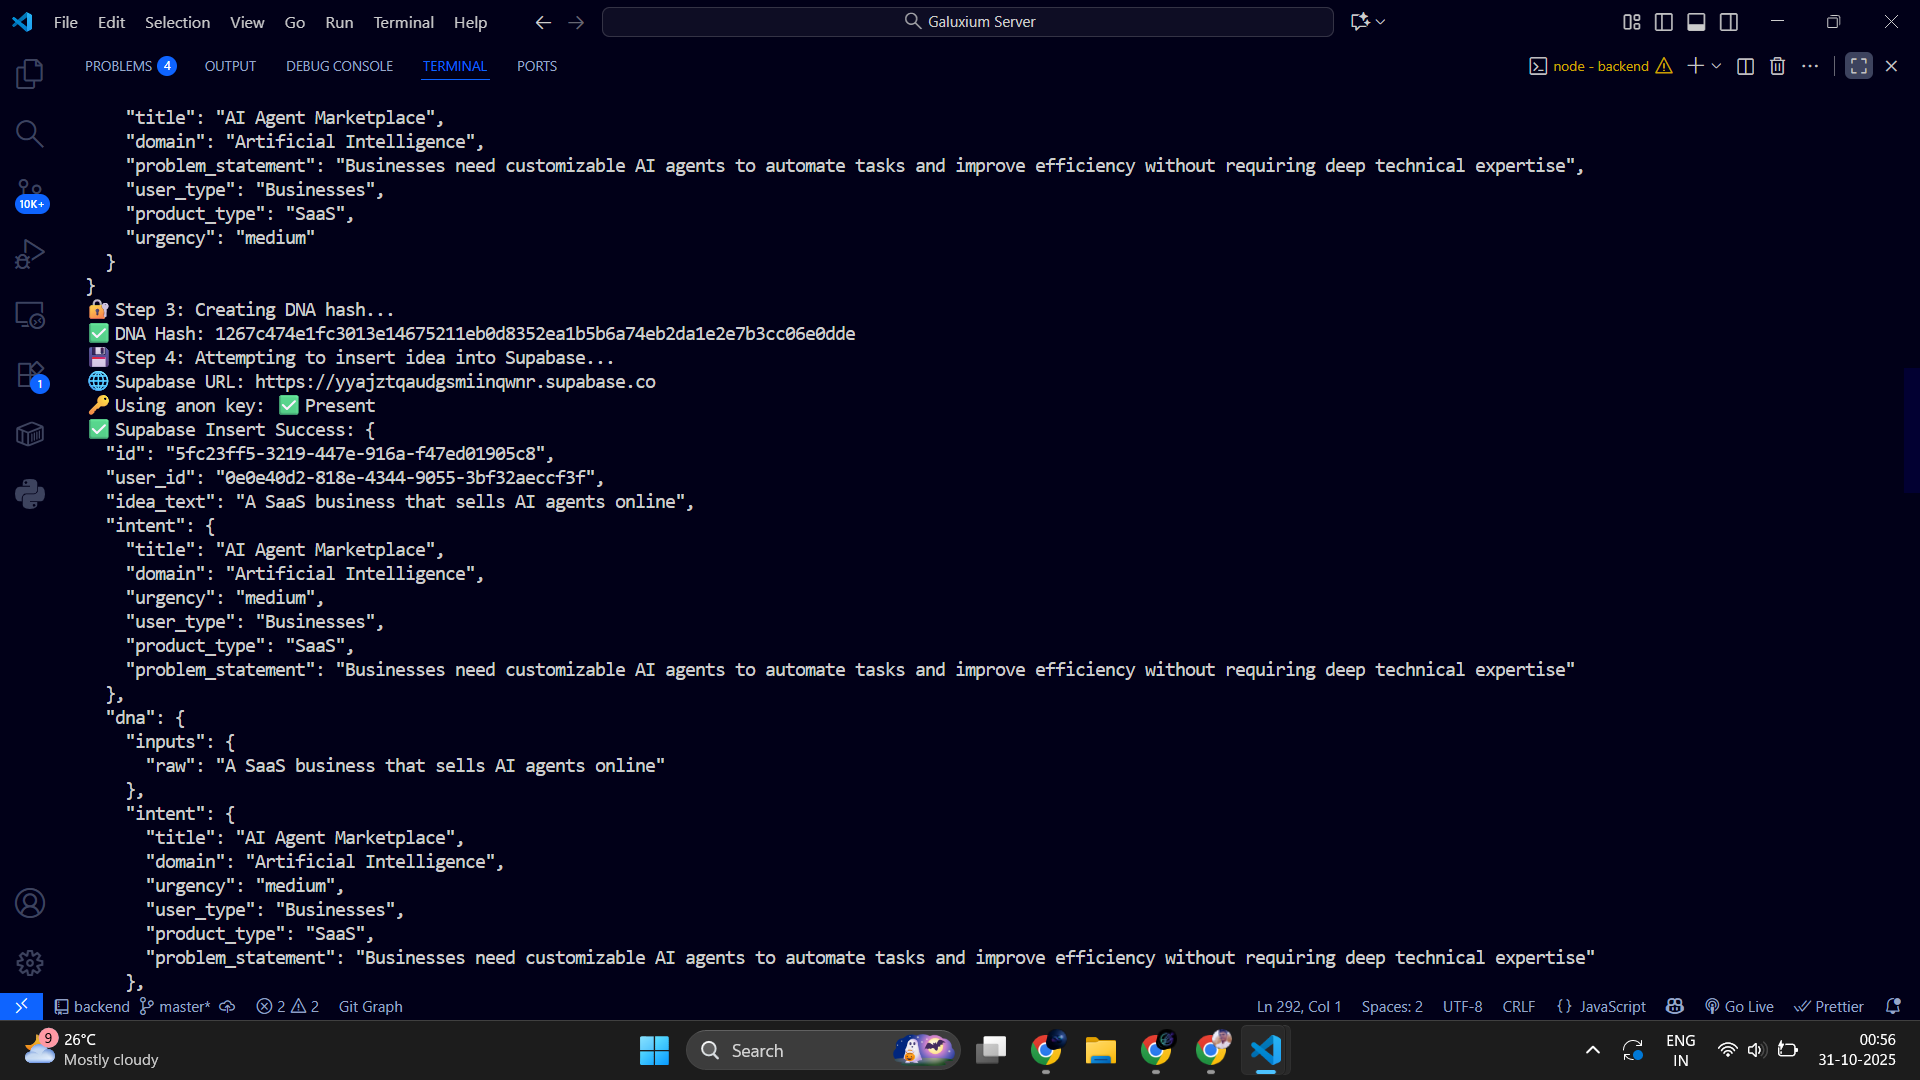Open the Copilot chat dropdown arrow
The width and height of the screenshot is (1920, 1080).
1381,22
